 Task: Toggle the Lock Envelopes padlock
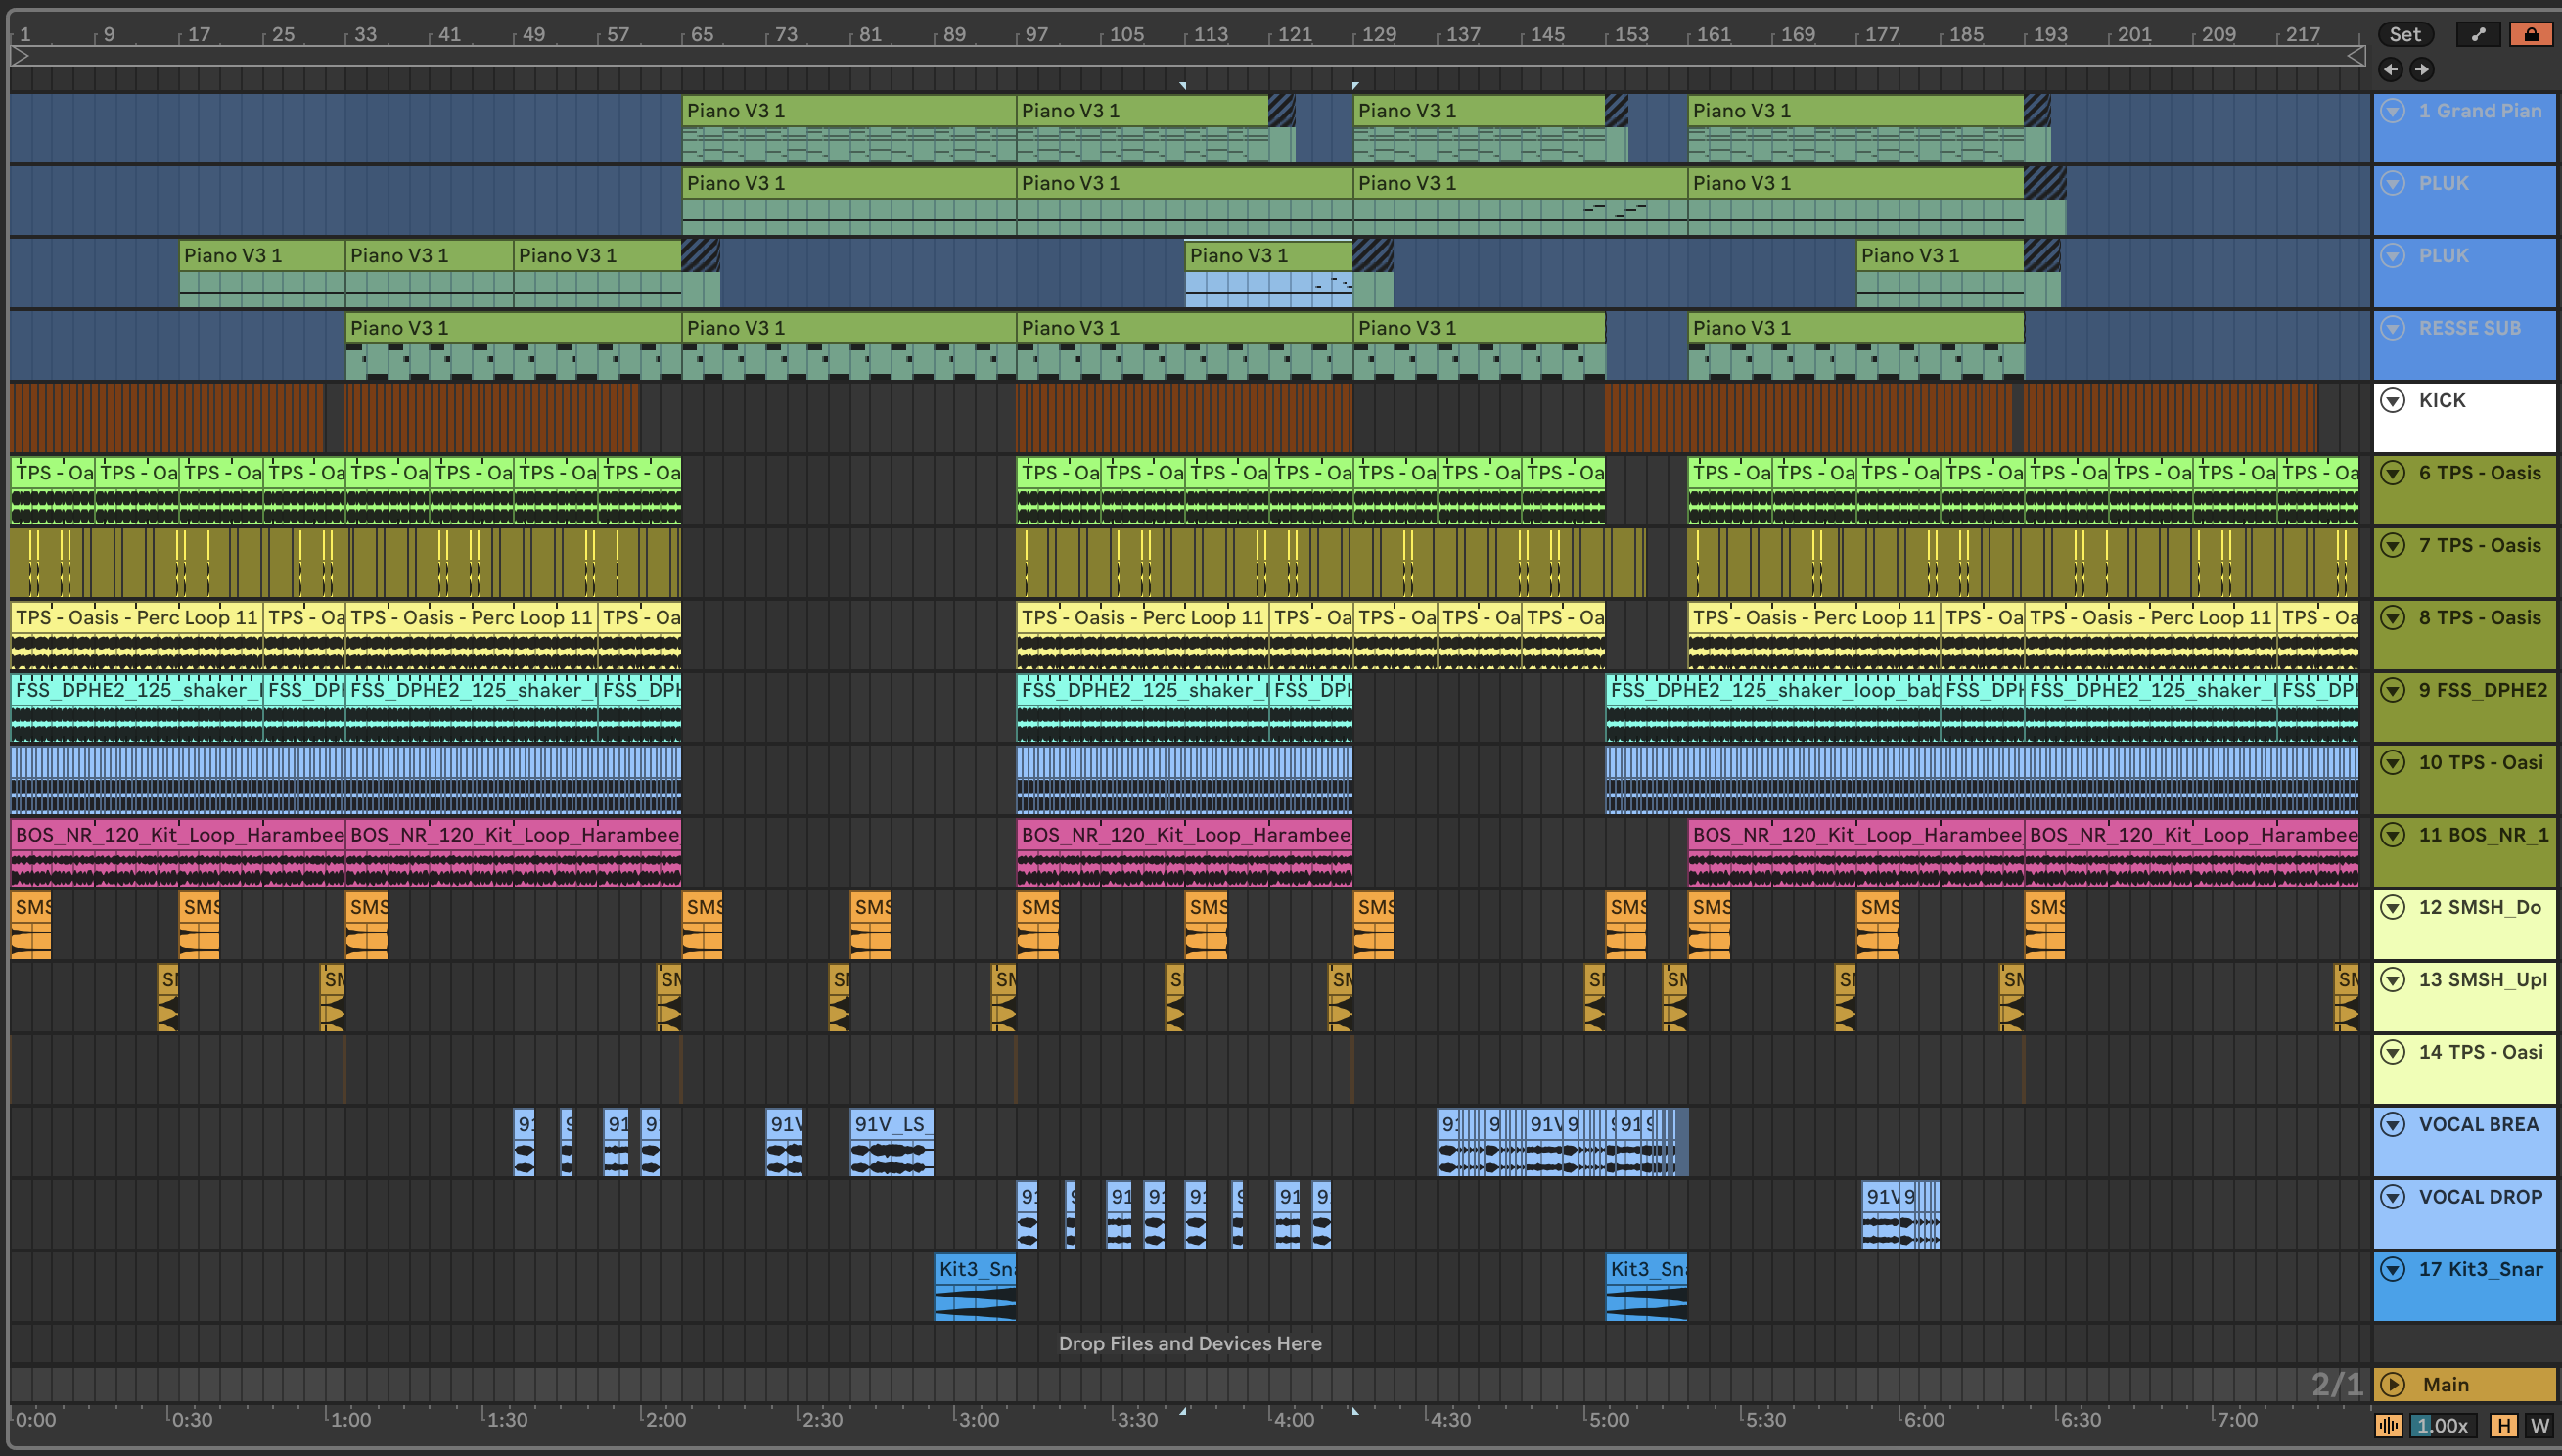2530,34
